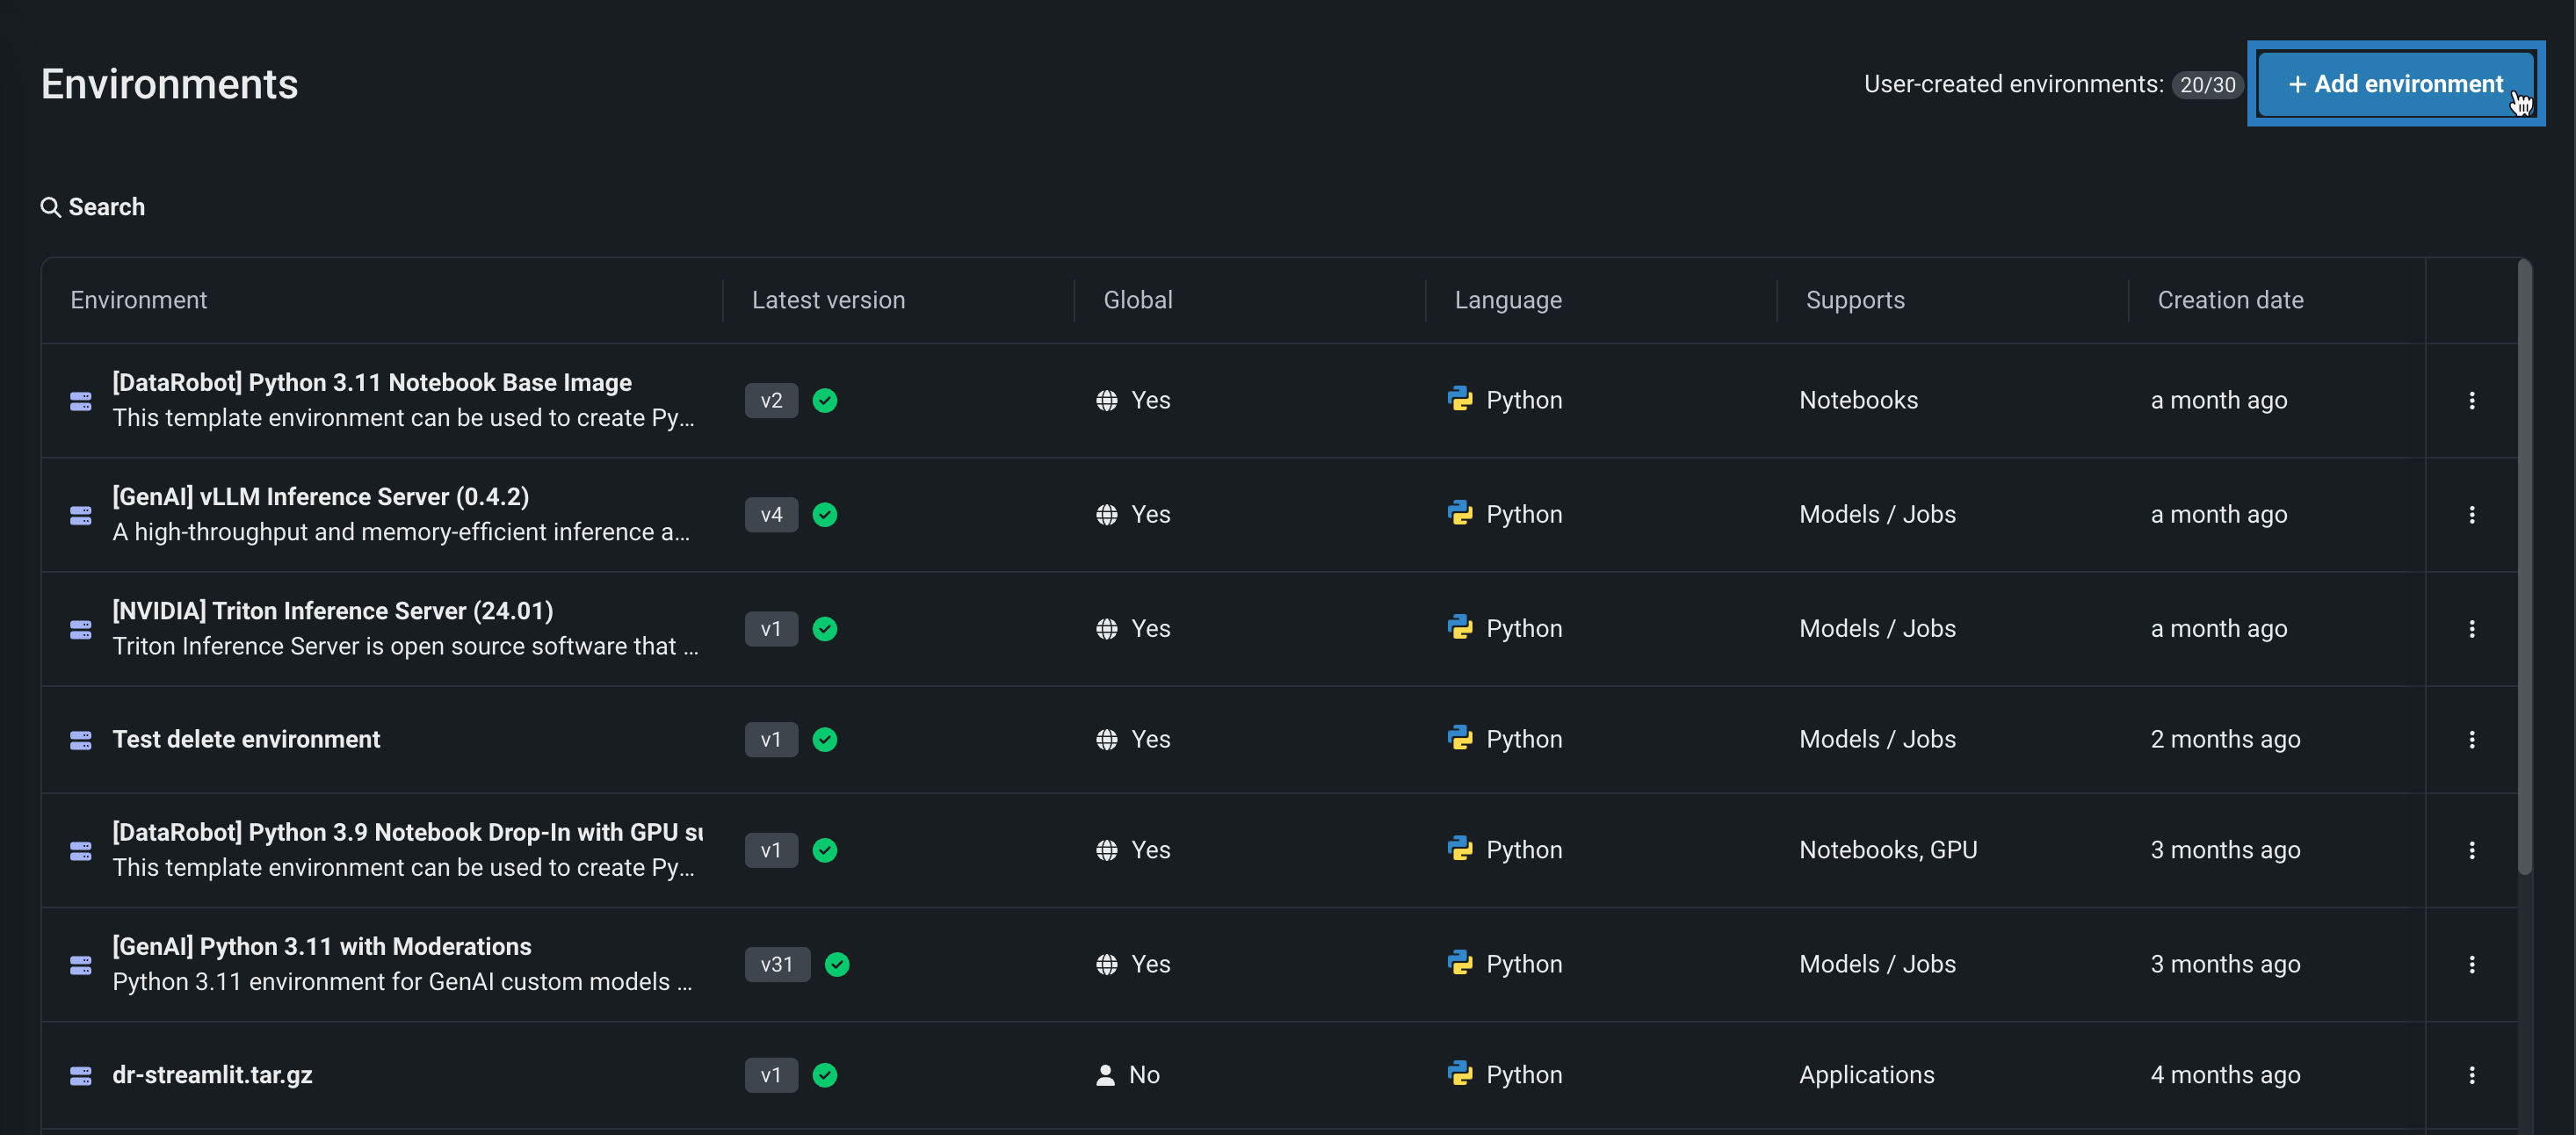Click the globe icon in Triton Inference Server row
2576x1135 pixels.
point(1106,628)
